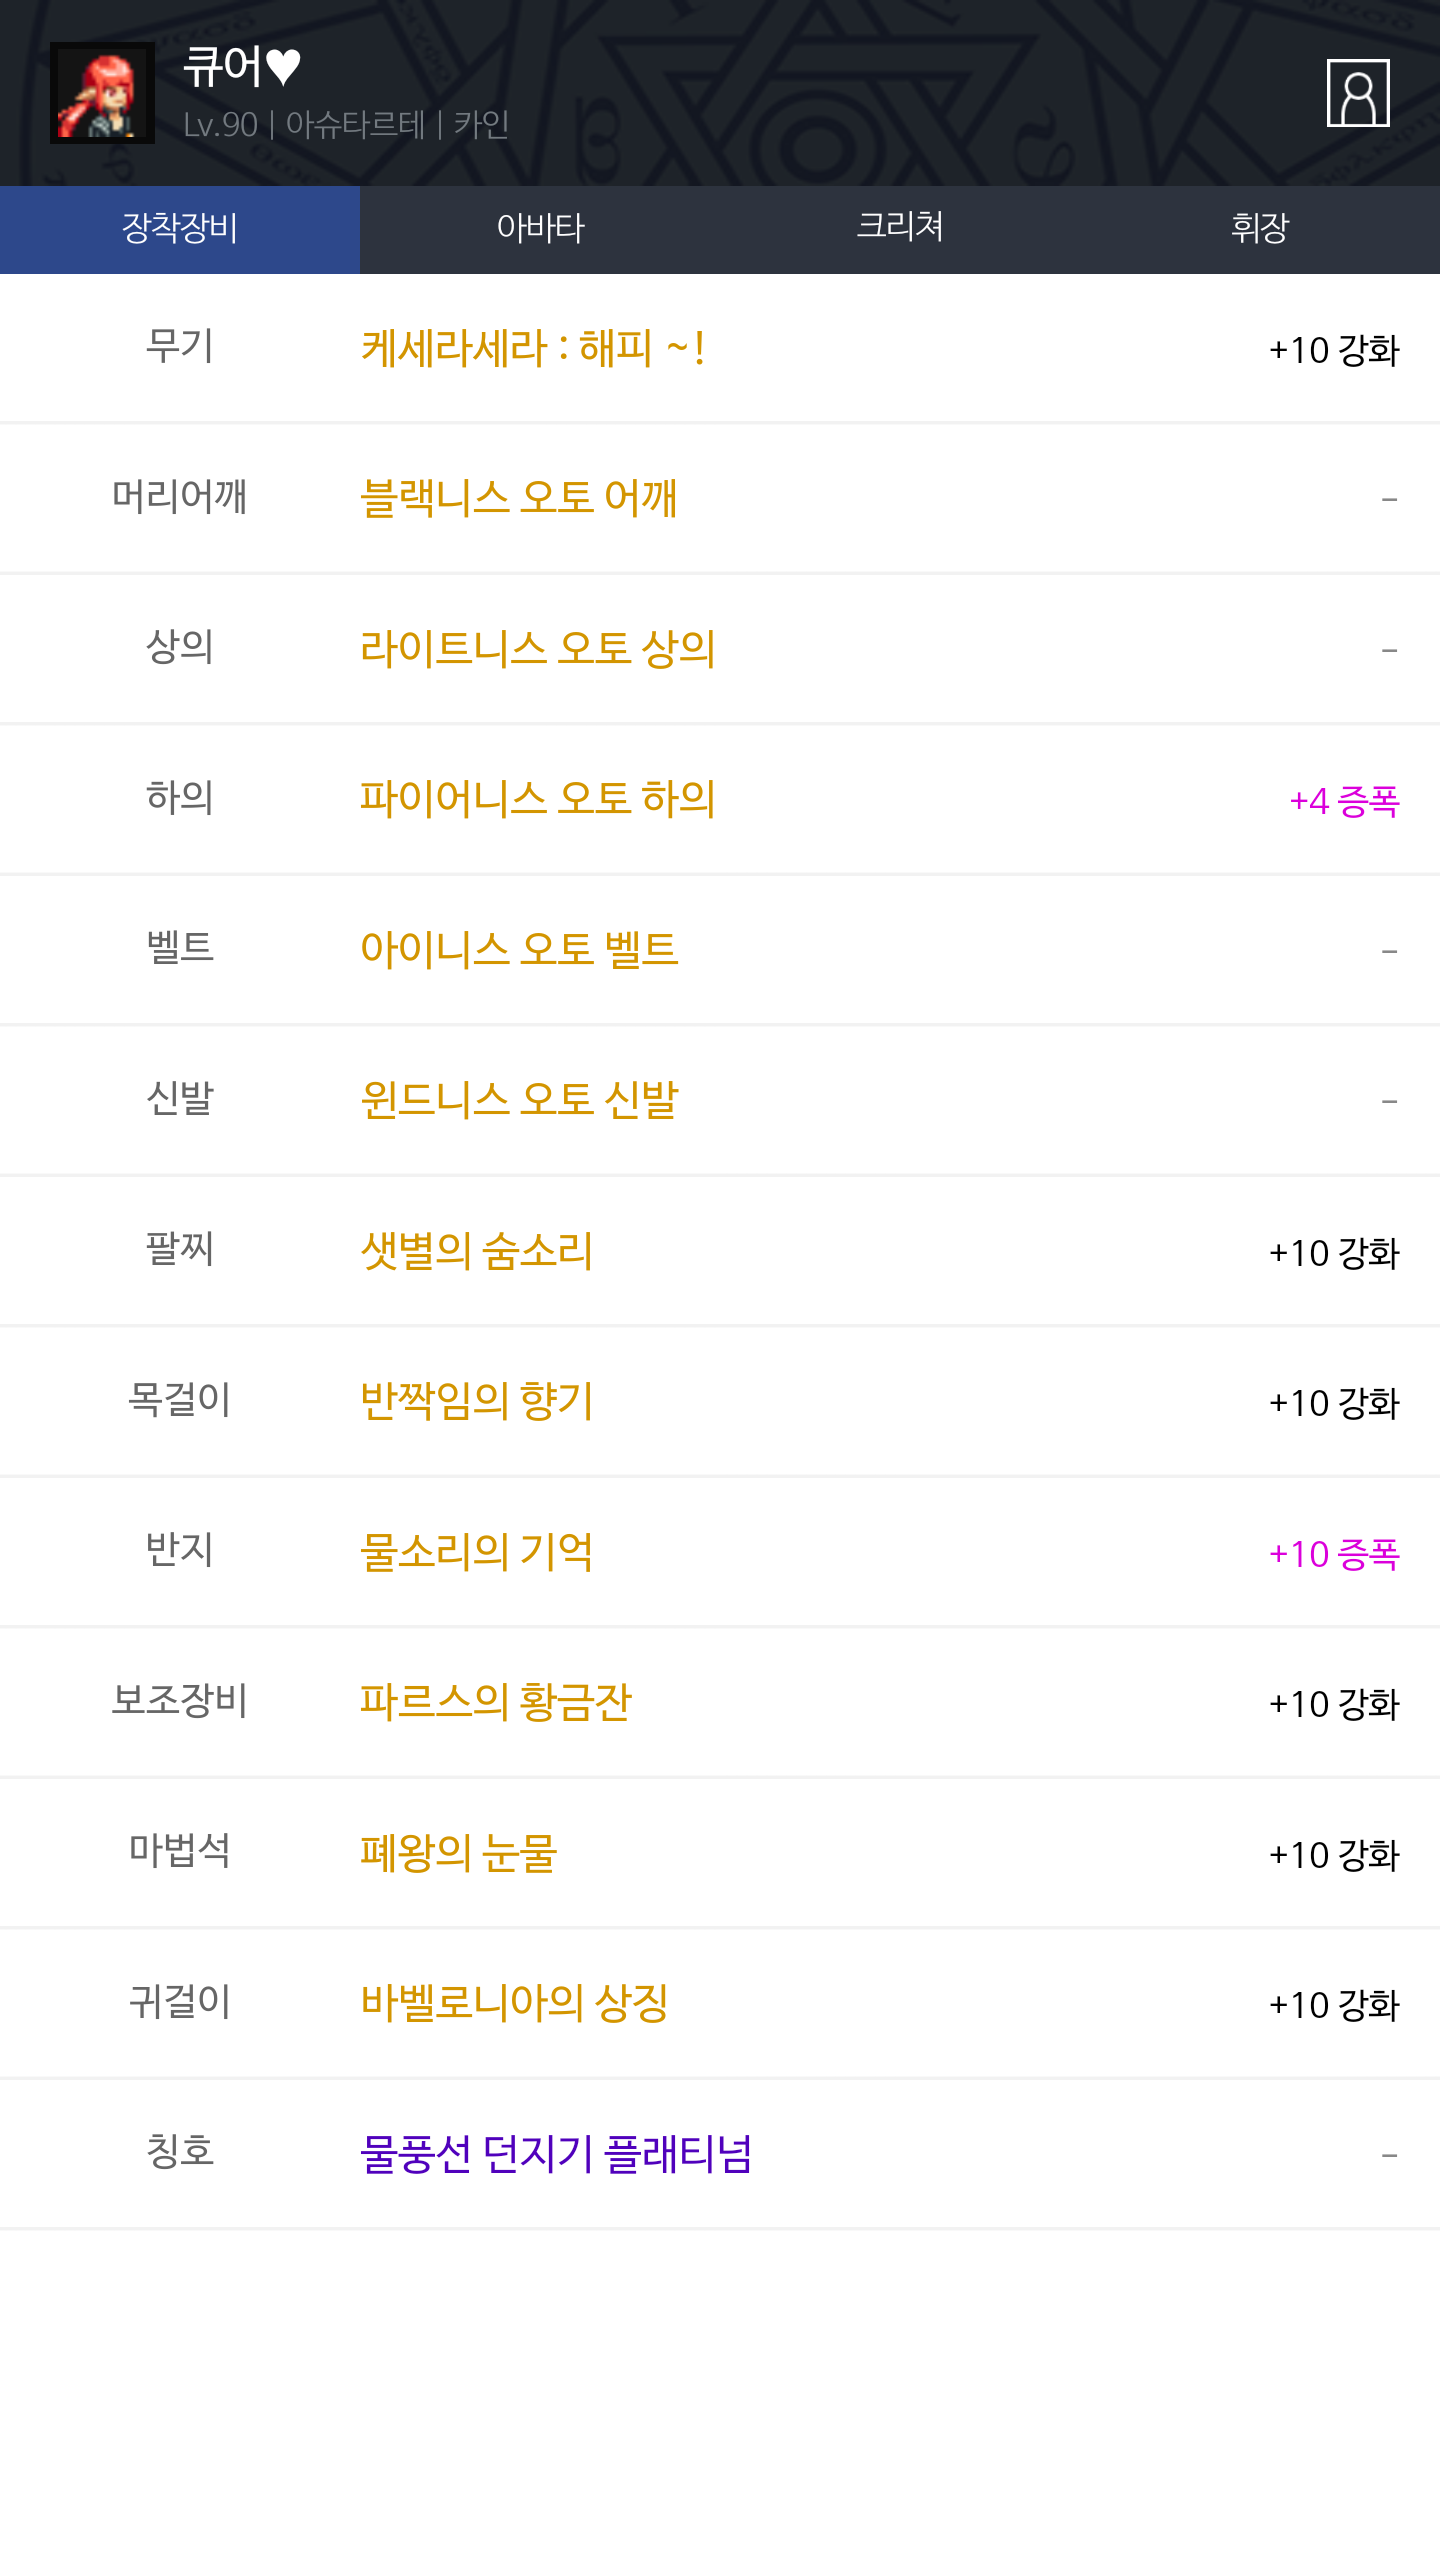Click the character name 큐어♥

[x=242, y=66]
